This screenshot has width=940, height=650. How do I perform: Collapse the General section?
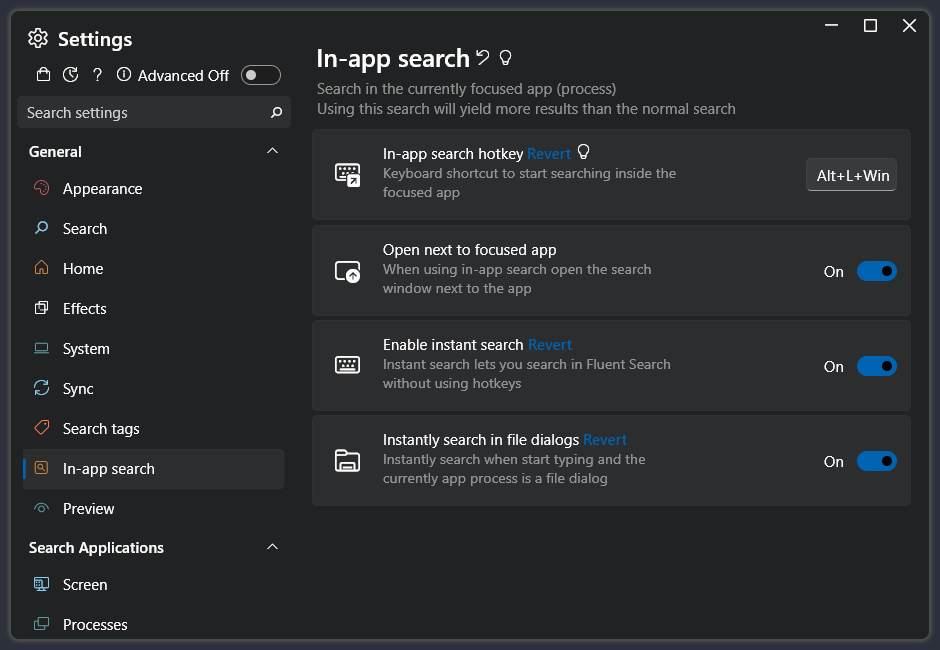(272, 150)
